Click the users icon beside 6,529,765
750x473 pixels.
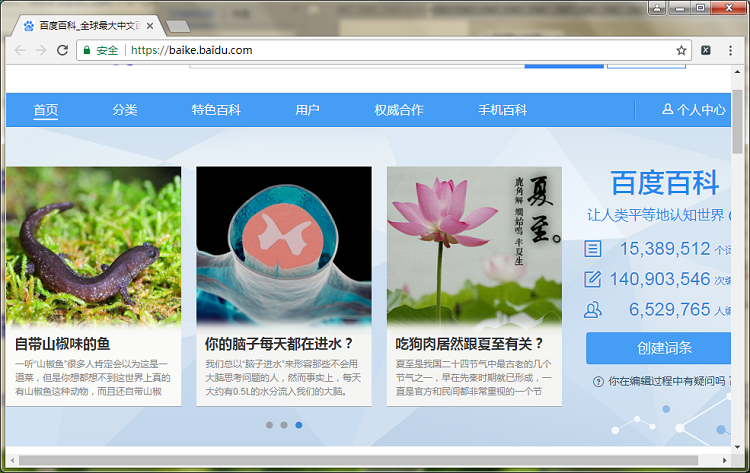[x=593, y=310]
